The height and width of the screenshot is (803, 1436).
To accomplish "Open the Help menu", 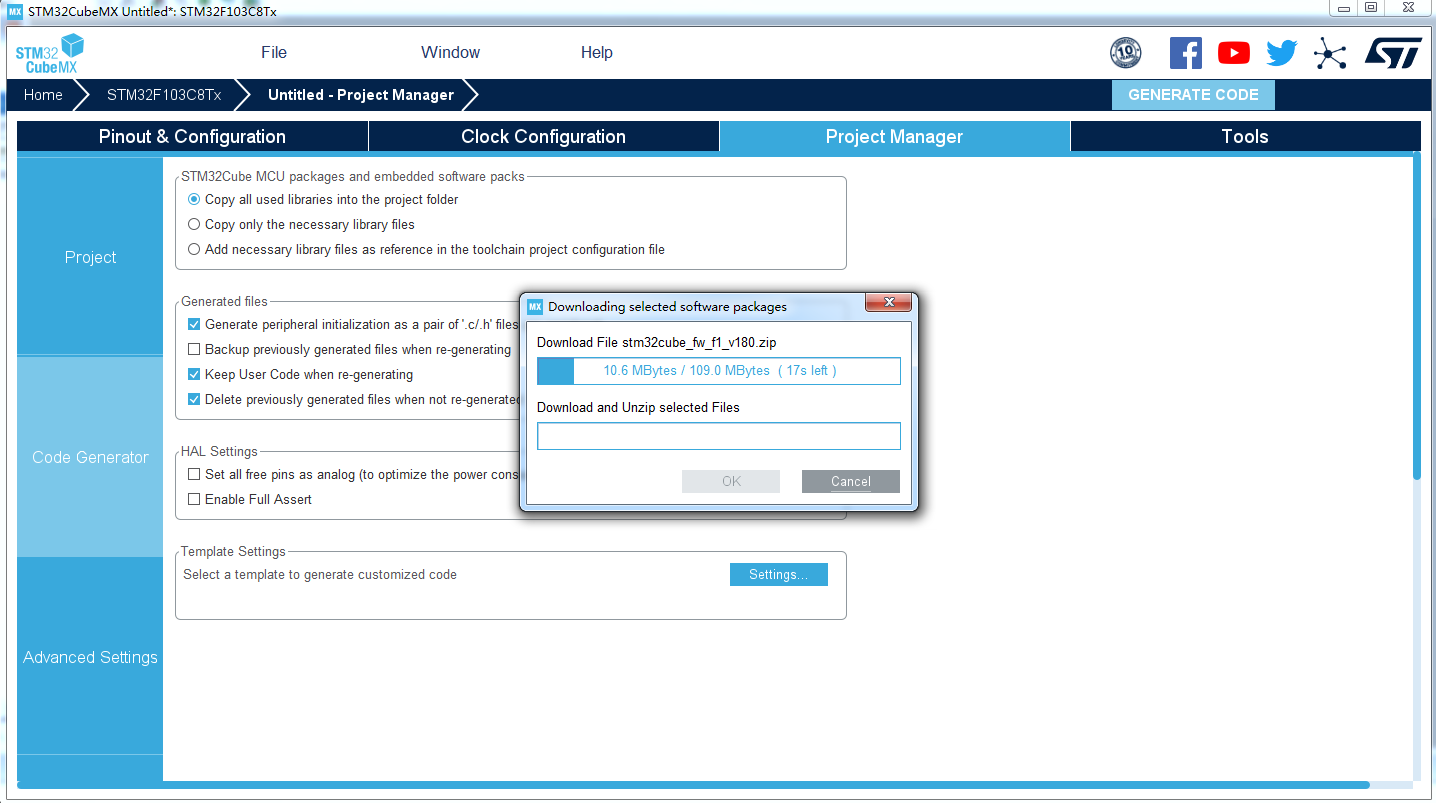I will (x=596, y=52).
